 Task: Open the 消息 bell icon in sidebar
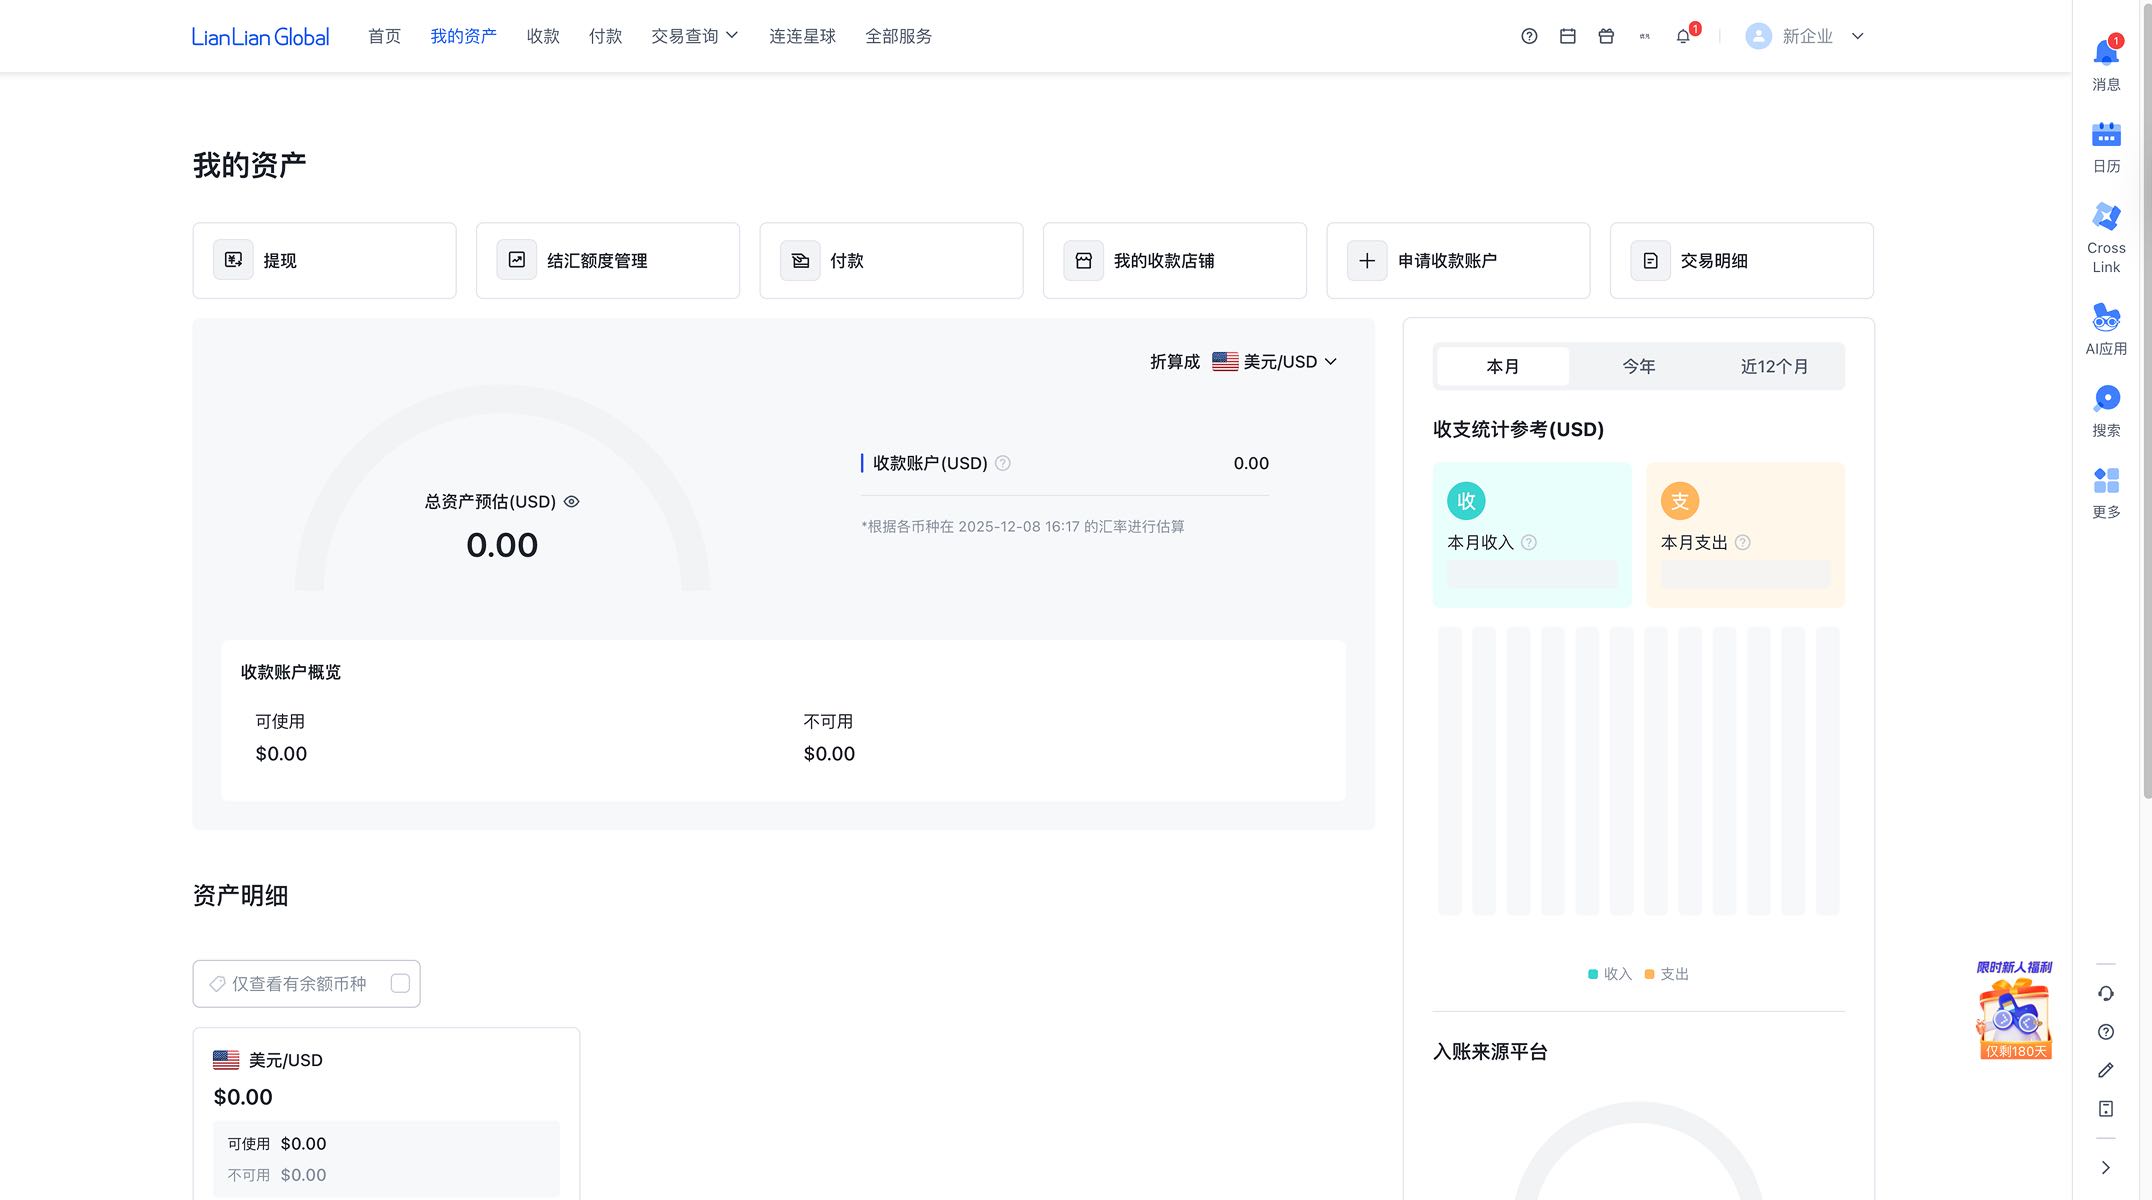[2105, 54]
